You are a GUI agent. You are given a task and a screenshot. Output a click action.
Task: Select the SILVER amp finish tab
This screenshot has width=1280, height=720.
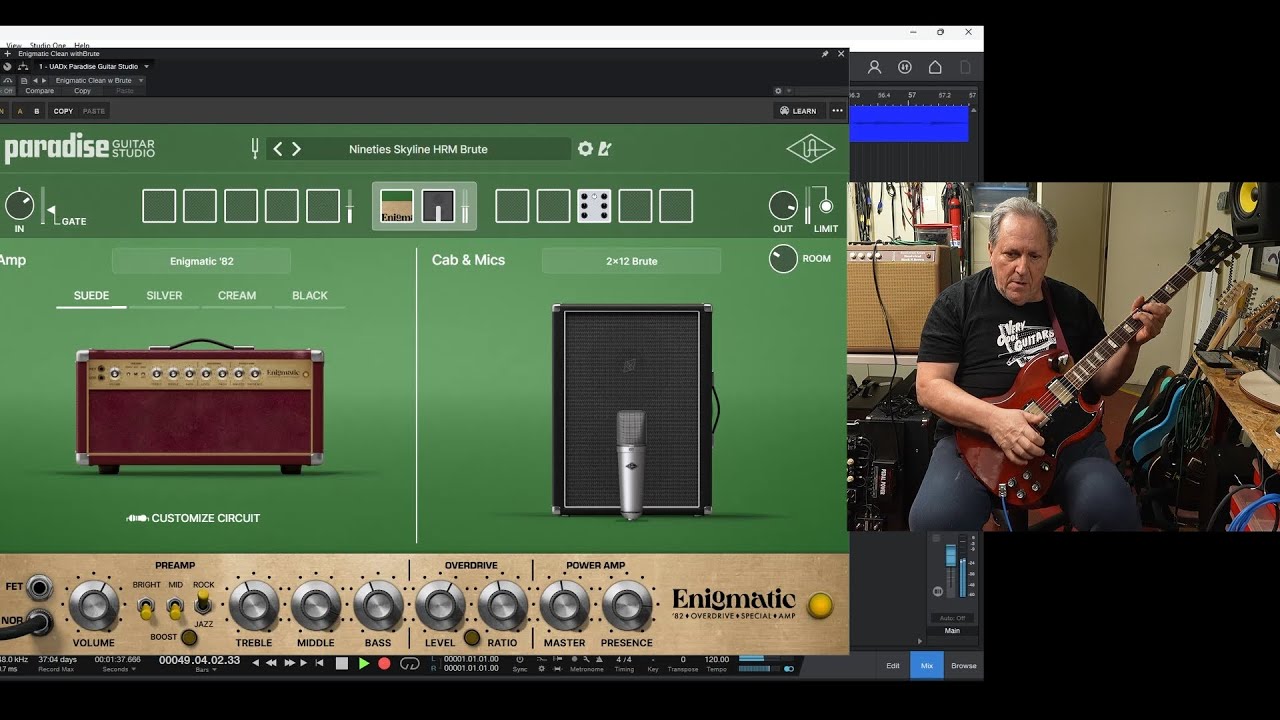point(164,296)
